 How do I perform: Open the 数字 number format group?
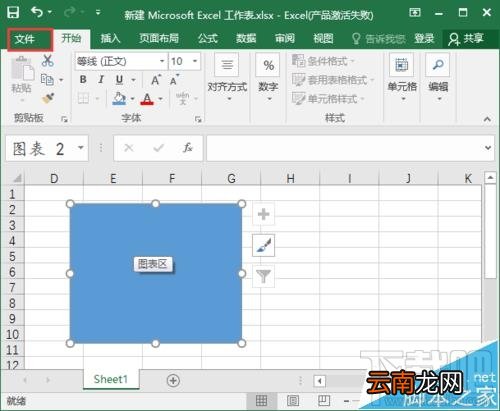[268, 77]
